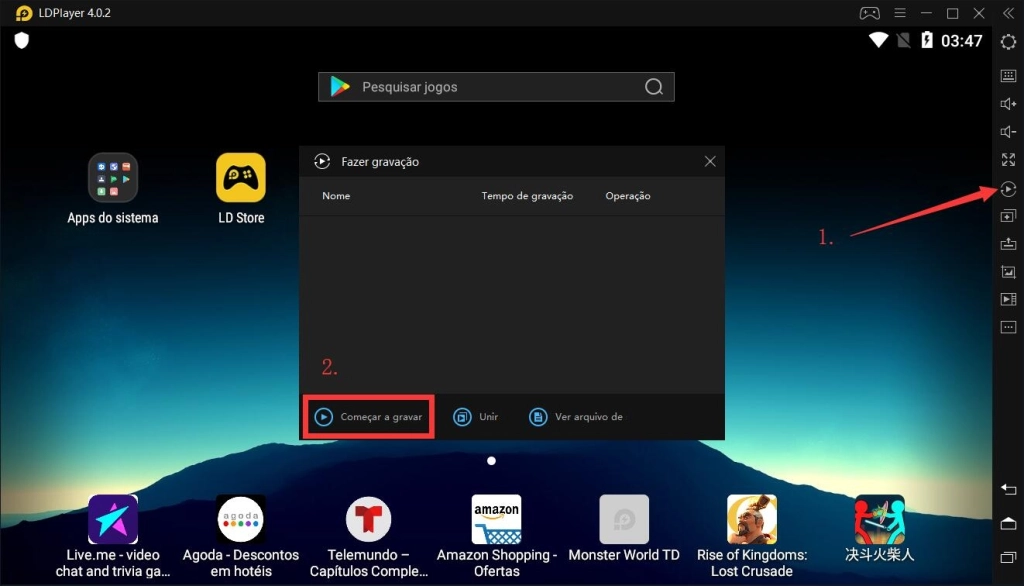
Task: Close the Fazer gravação dialog
Action: (x=710, y=161)
